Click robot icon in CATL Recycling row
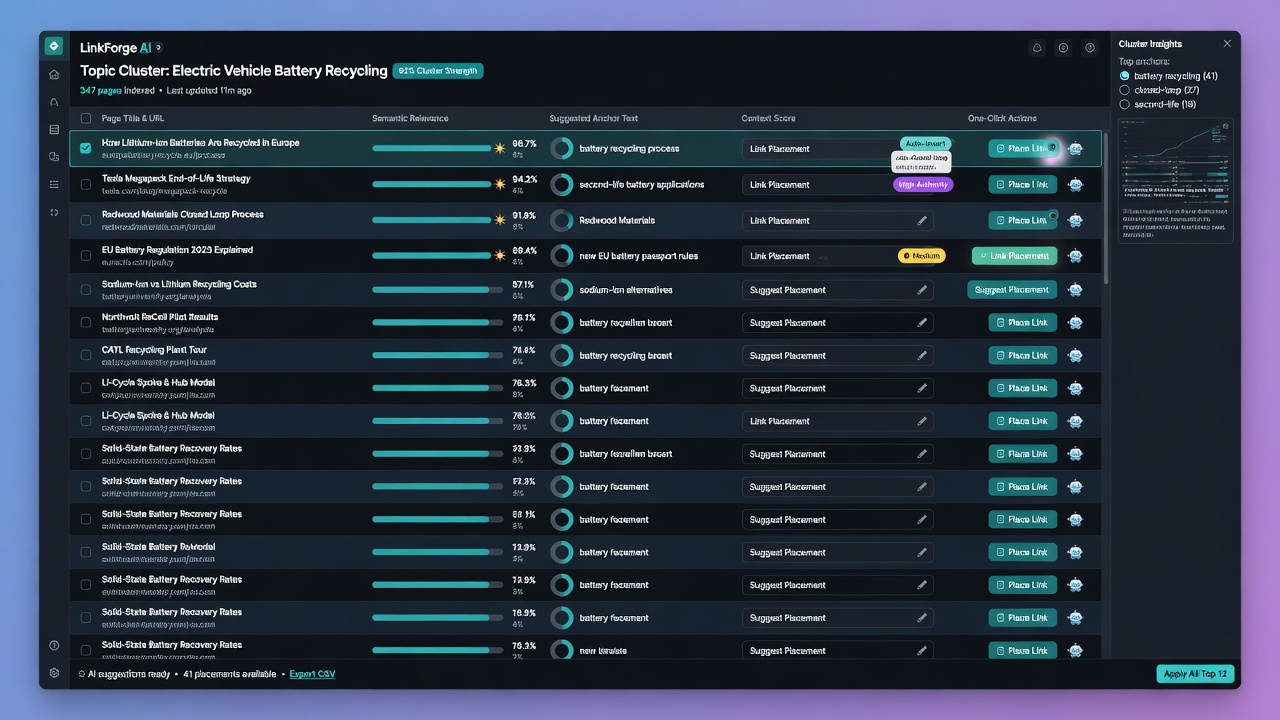This screenshot has height=720, width=1280. (x=1075, y=356)
